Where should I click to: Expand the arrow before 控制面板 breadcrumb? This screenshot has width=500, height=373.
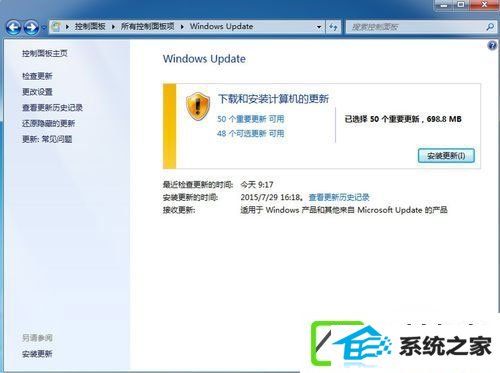point(67,27)
